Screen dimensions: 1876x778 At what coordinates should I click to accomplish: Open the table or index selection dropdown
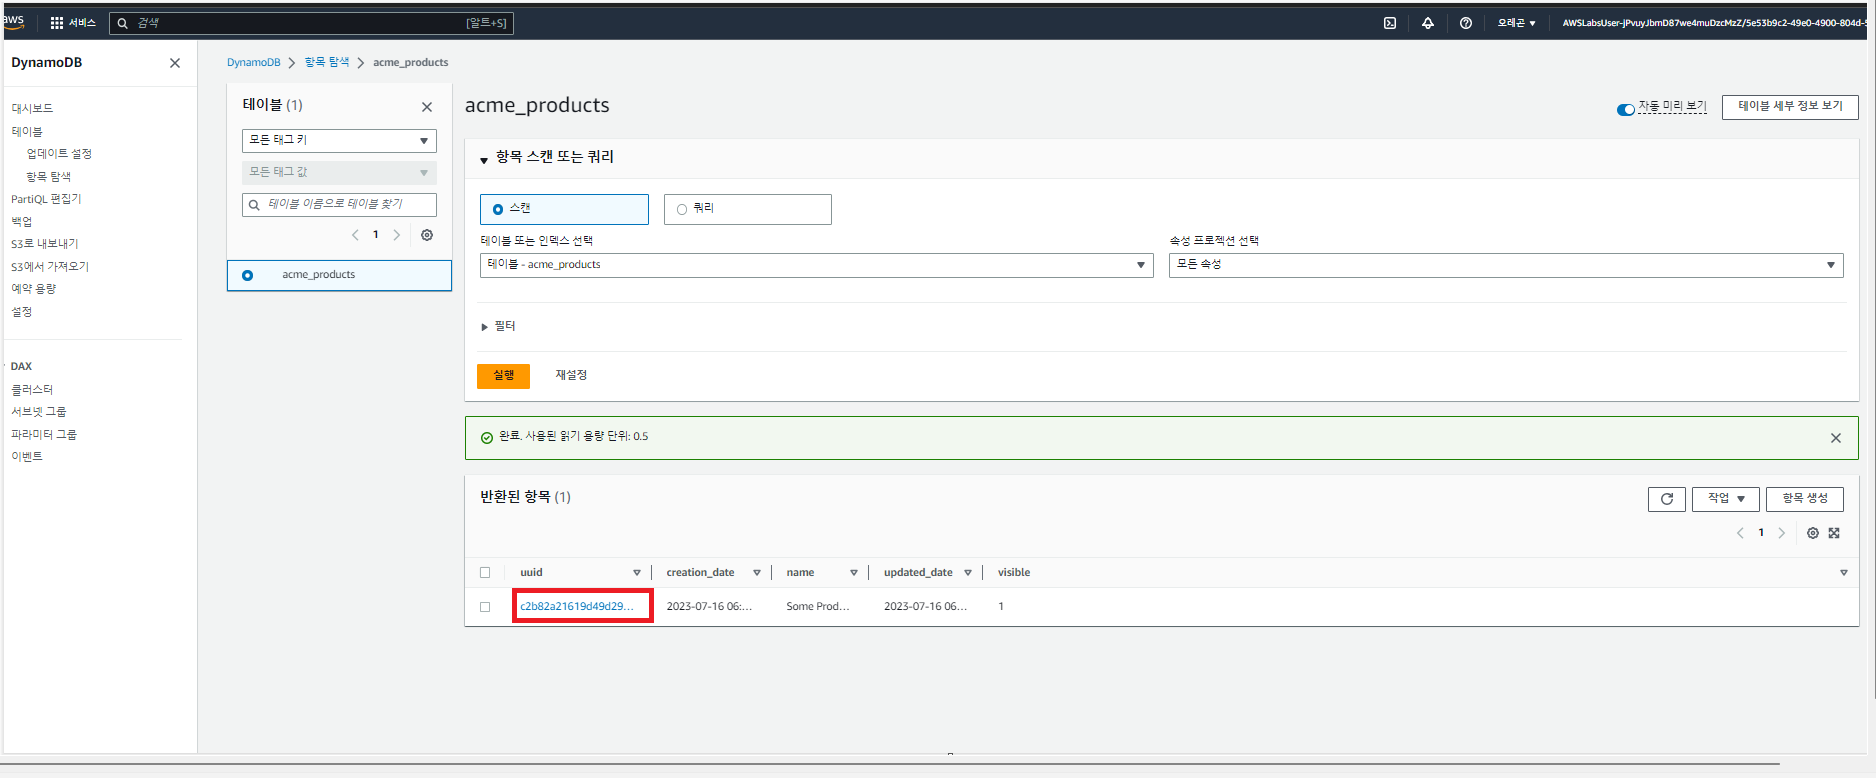pyautogui.click(x=816, y=265)
